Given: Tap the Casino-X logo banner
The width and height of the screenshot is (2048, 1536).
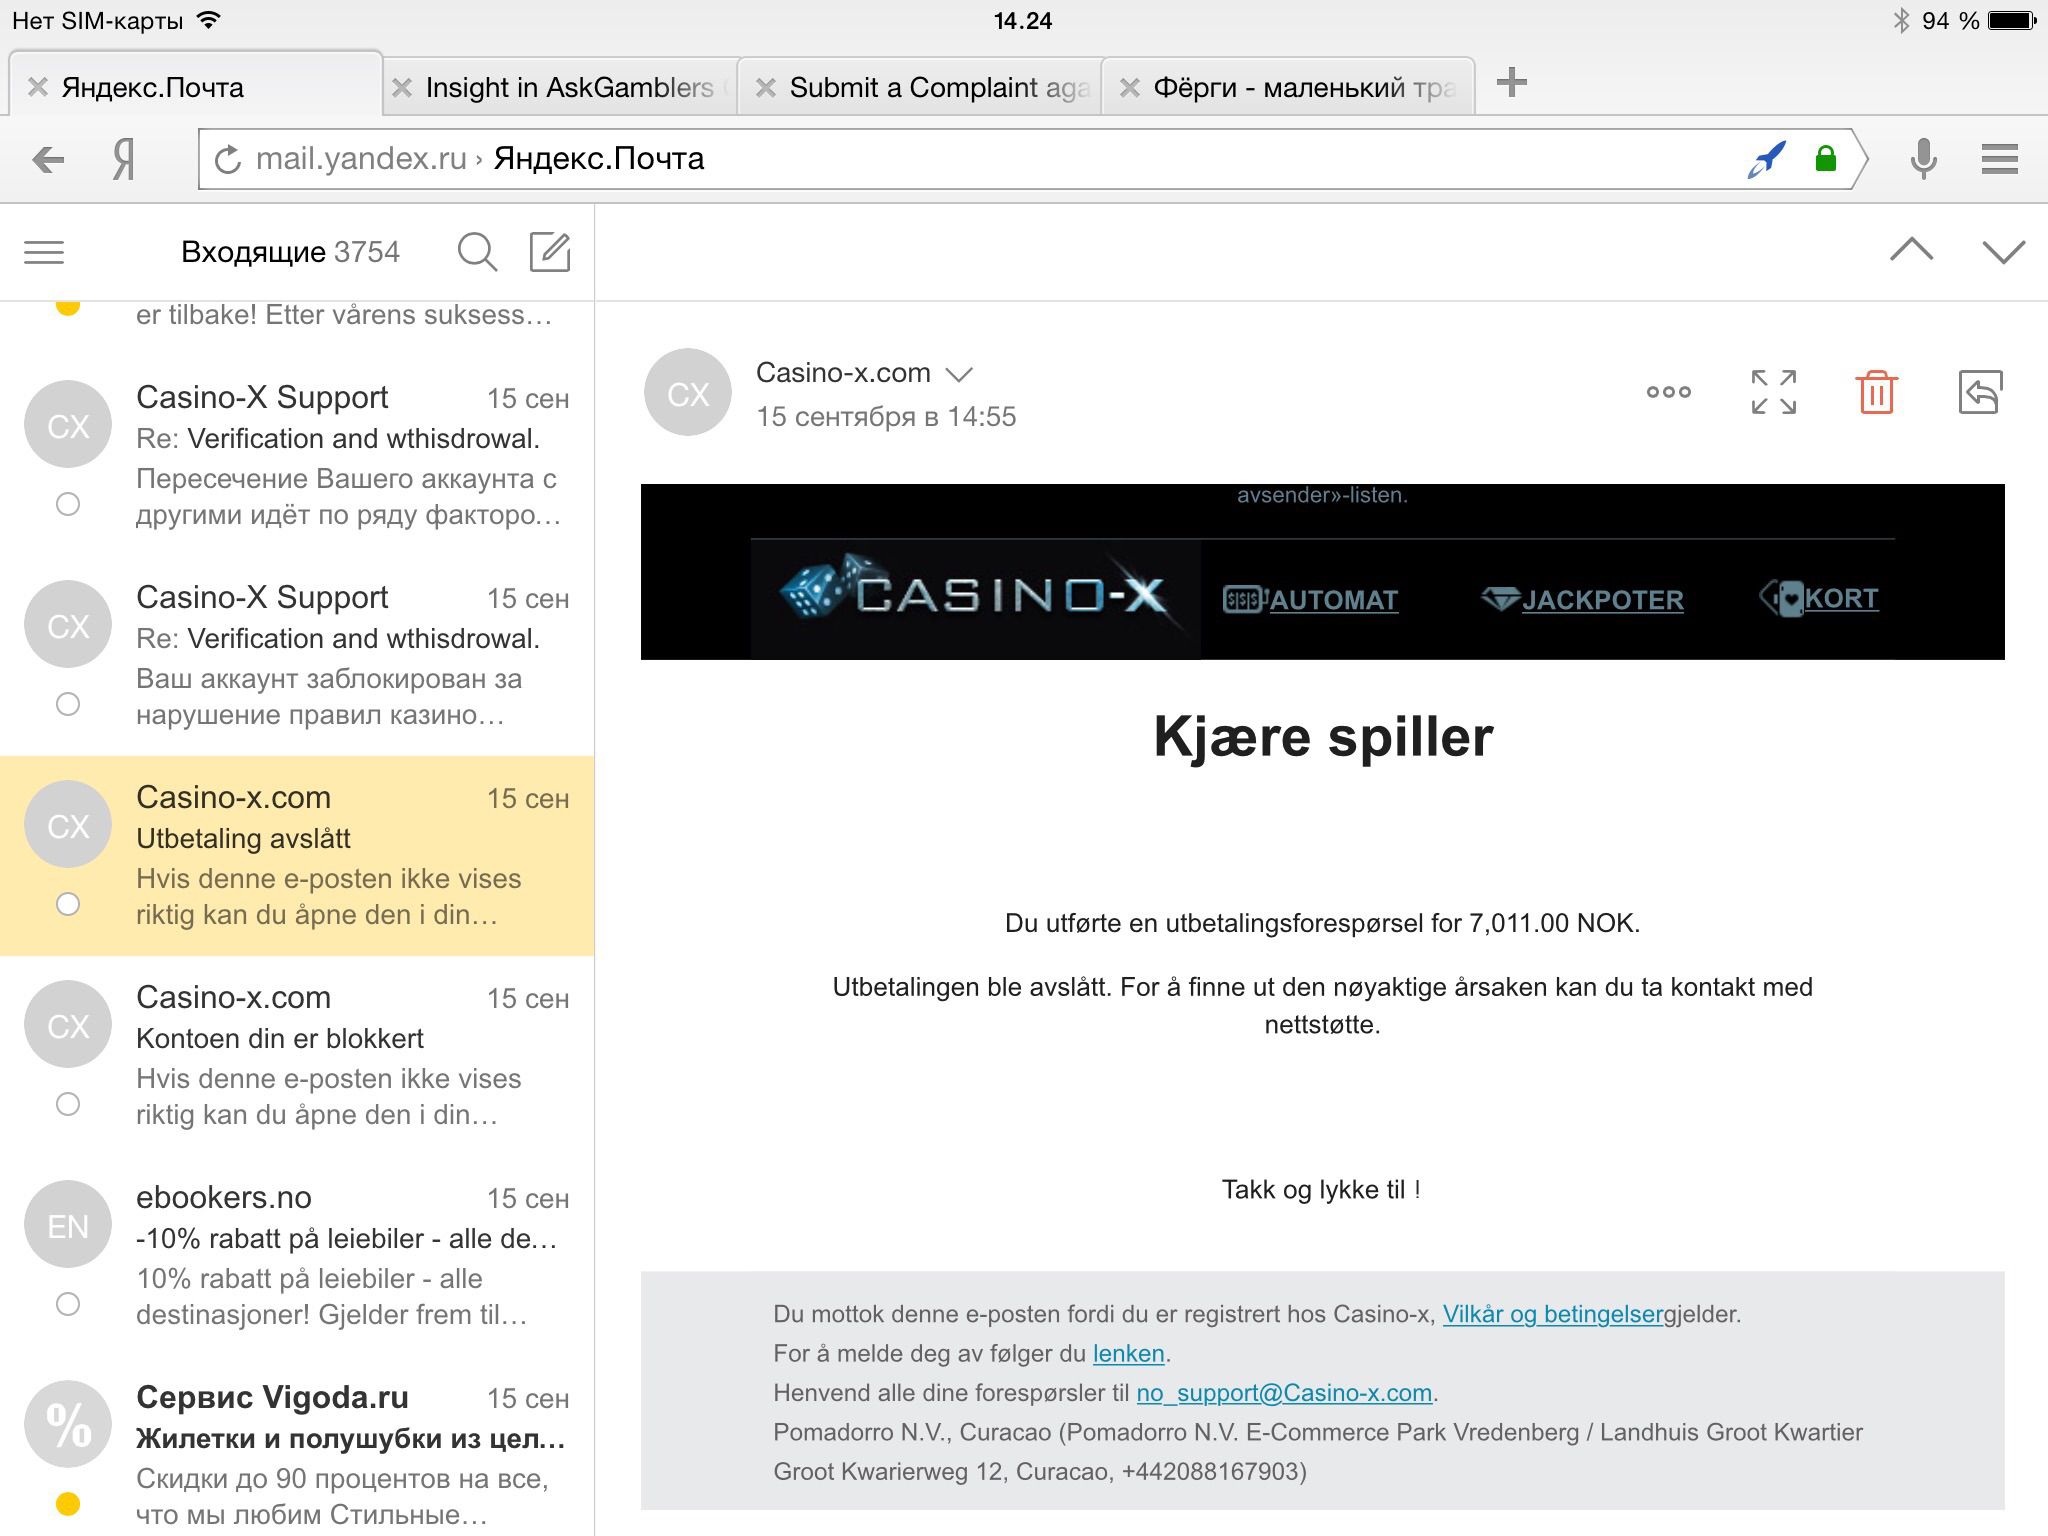Looking at the screenshot, I should coord(975,598).
